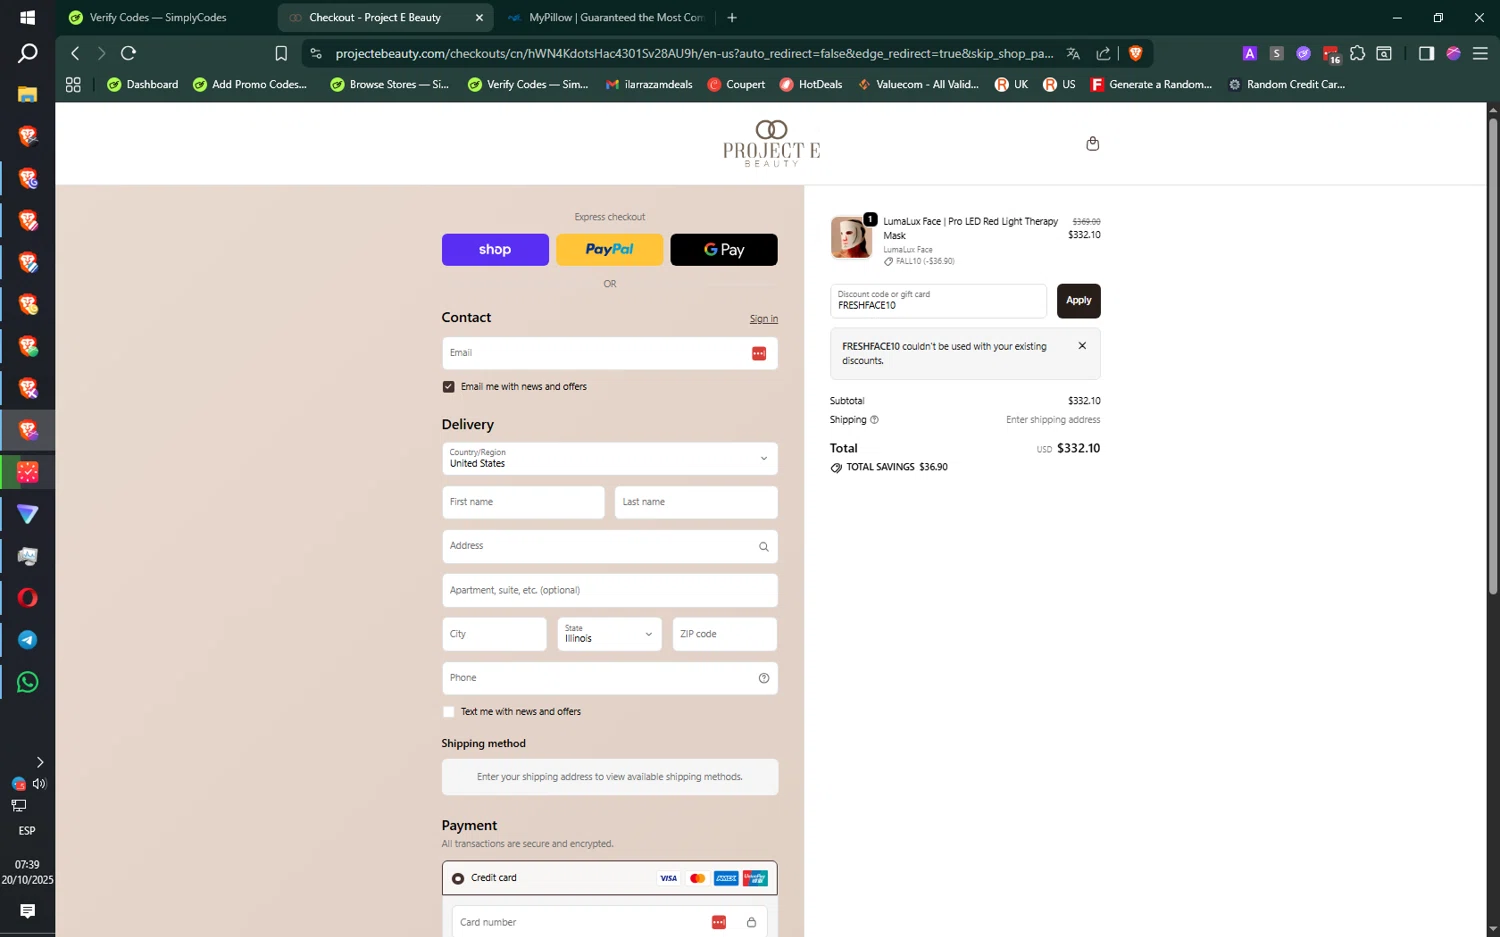Open the Generate a Random bookmark
This screenshot has width=1500, height=937.
point(1151,84)
